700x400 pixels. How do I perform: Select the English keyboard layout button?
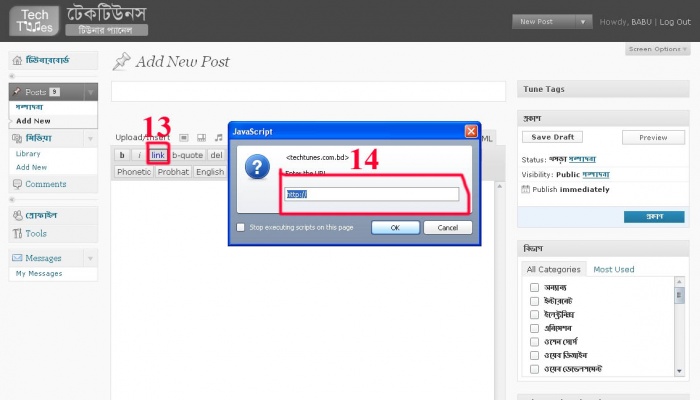click(x=210, y=172)
